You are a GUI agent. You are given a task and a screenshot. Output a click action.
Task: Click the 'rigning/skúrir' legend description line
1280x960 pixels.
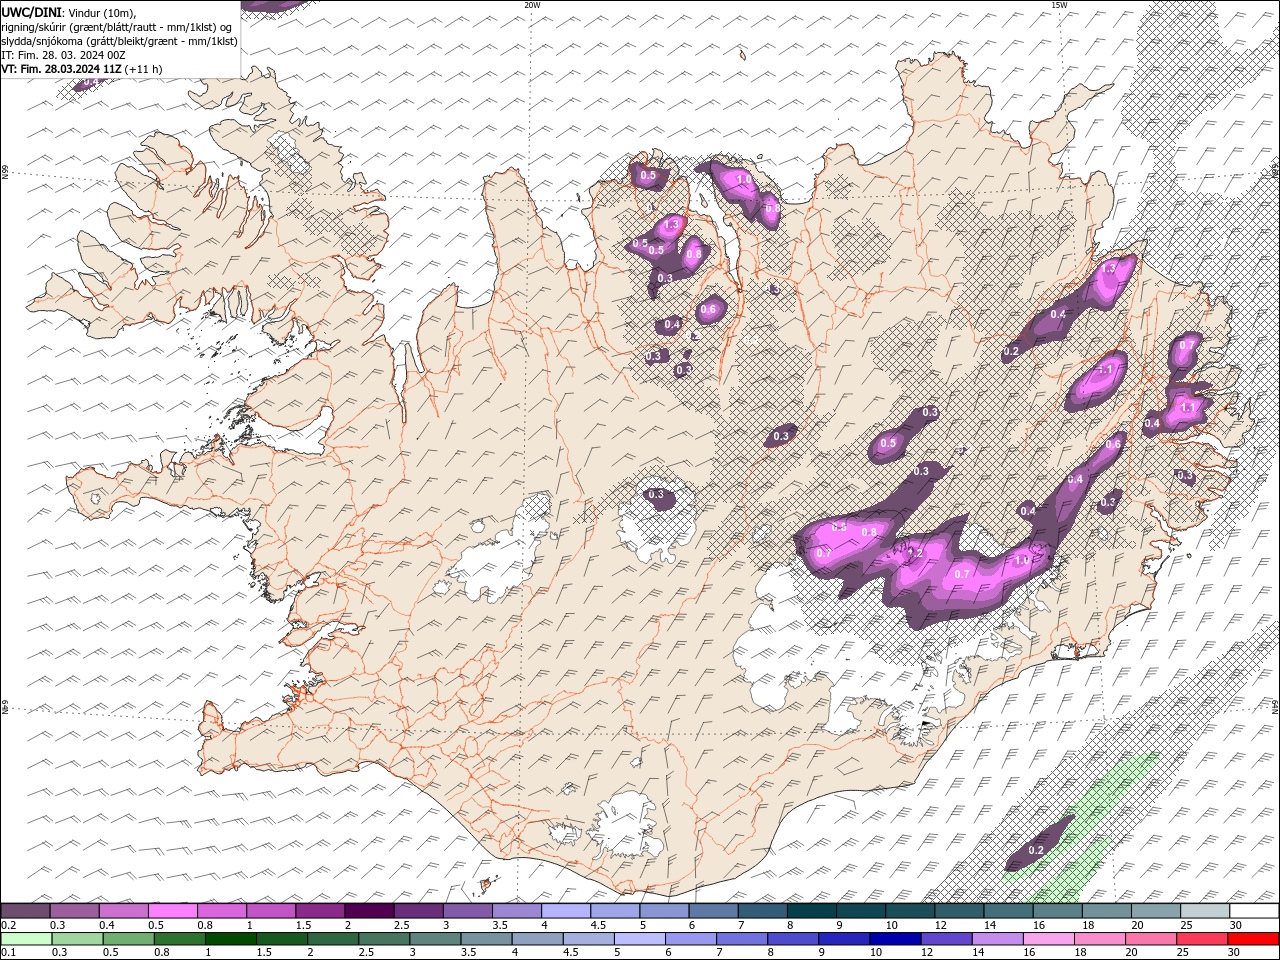tap(118, 26)
